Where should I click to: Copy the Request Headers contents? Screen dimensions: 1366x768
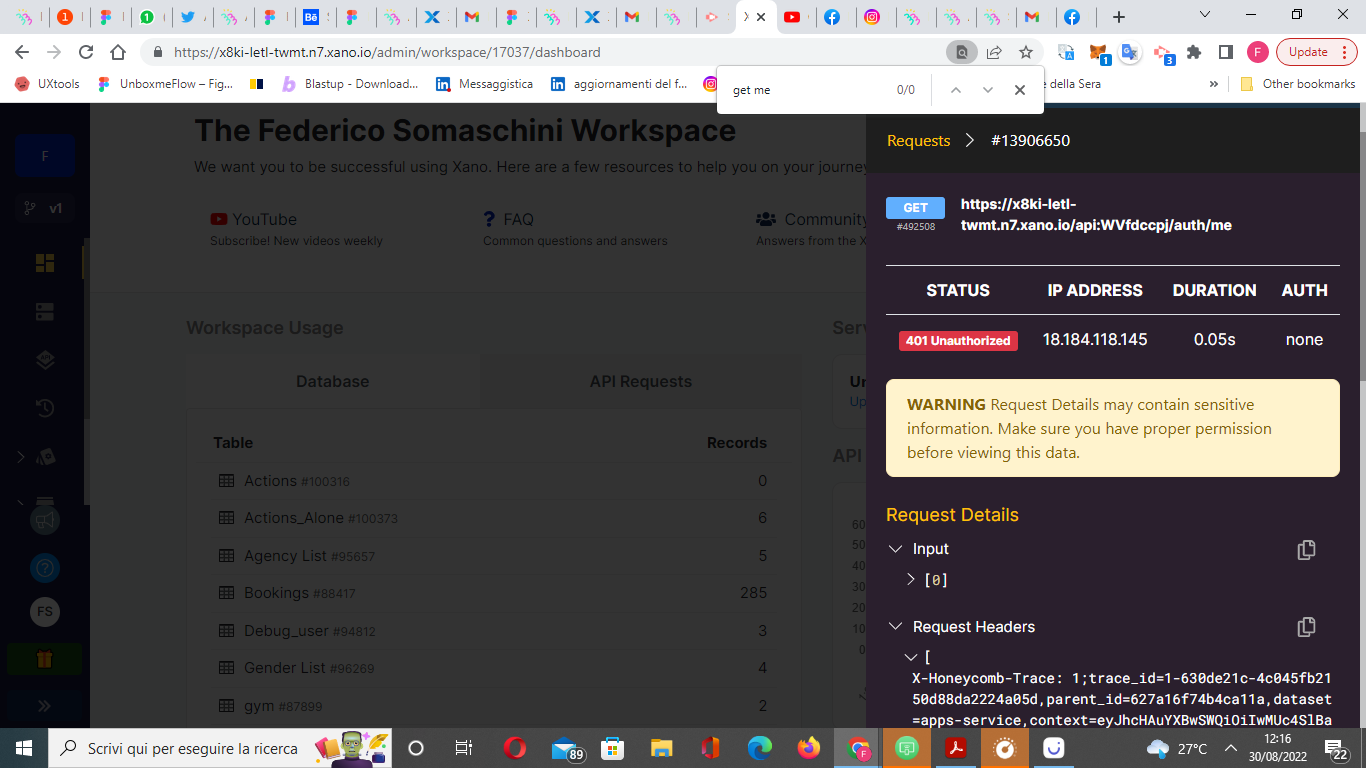[1306, 627]
